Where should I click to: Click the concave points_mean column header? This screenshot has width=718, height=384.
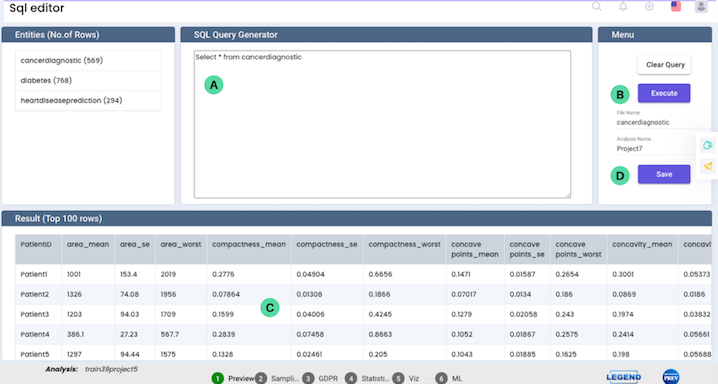[x=475, y=249]
